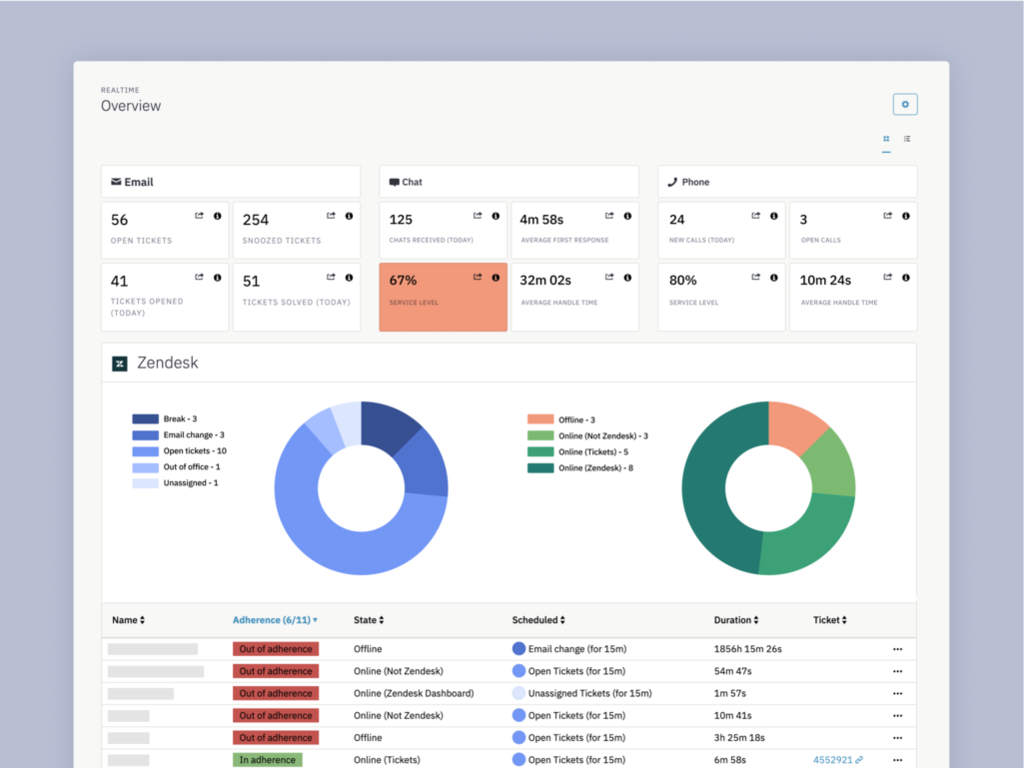Switch to list view layout
The width and height of the screenshot is (1024, 768).
click(x=907, y=139)
